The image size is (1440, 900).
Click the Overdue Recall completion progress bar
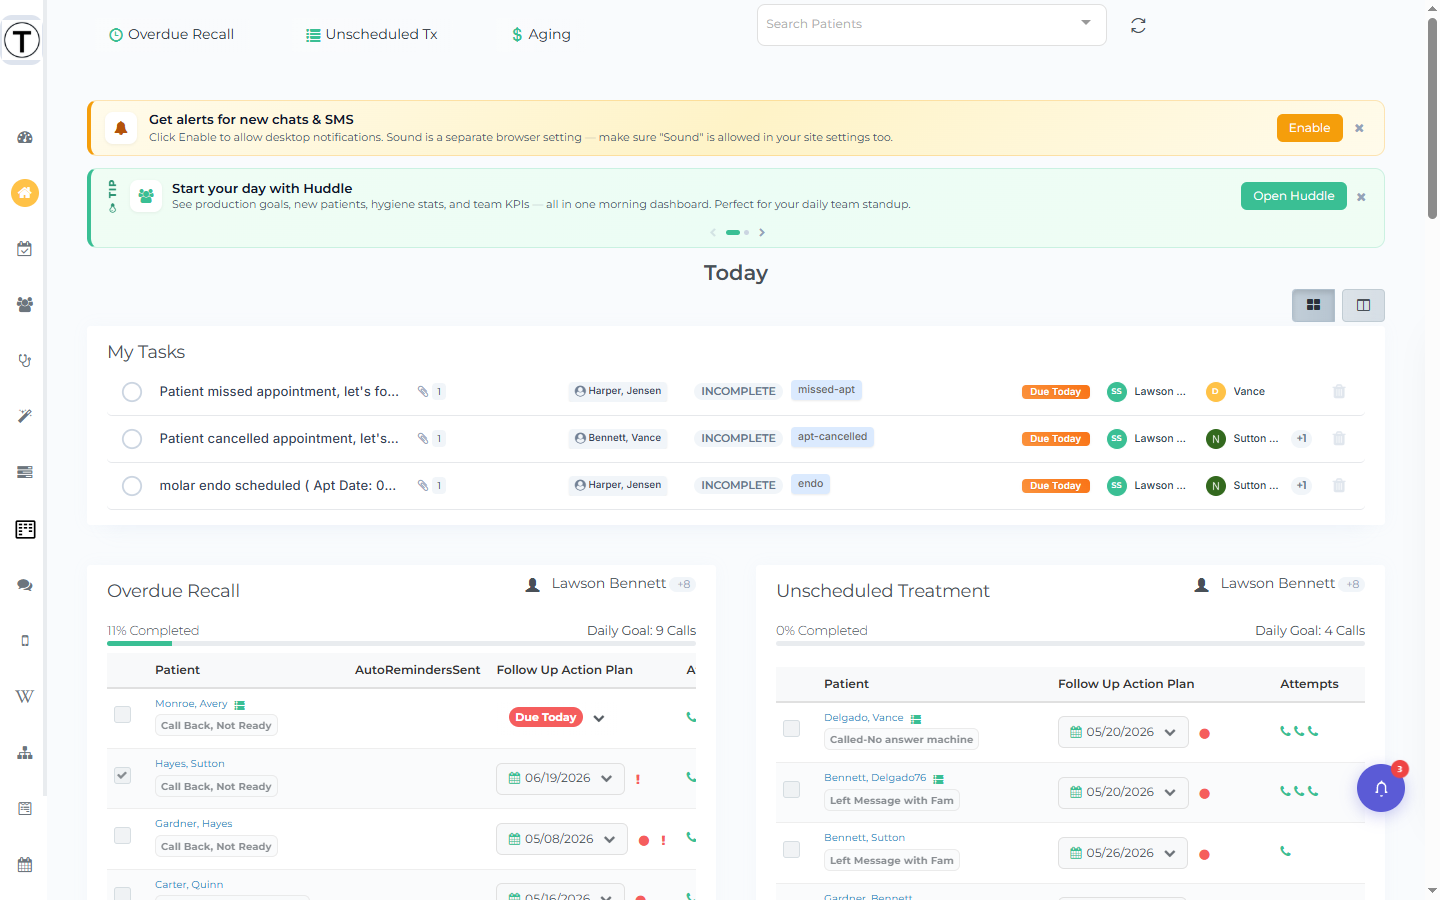(401, 643)
